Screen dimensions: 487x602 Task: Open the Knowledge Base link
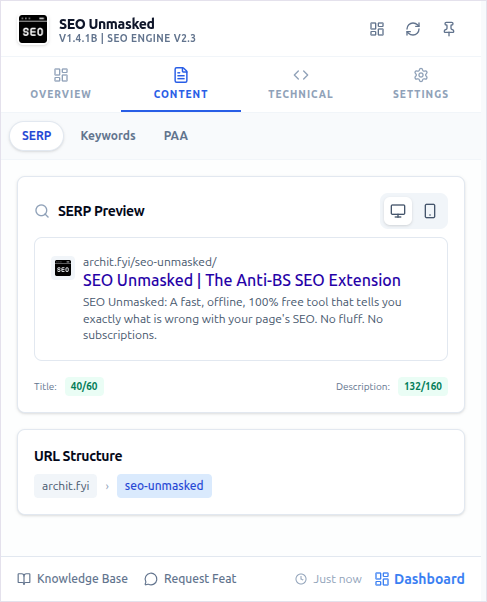[x=73, y=579]
